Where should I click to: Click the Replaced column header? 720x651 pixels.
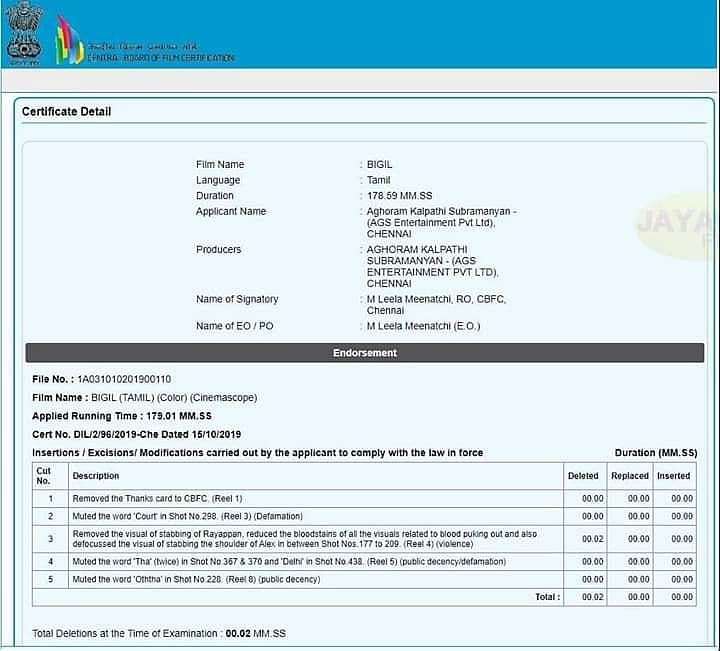(x=630, y=476)
